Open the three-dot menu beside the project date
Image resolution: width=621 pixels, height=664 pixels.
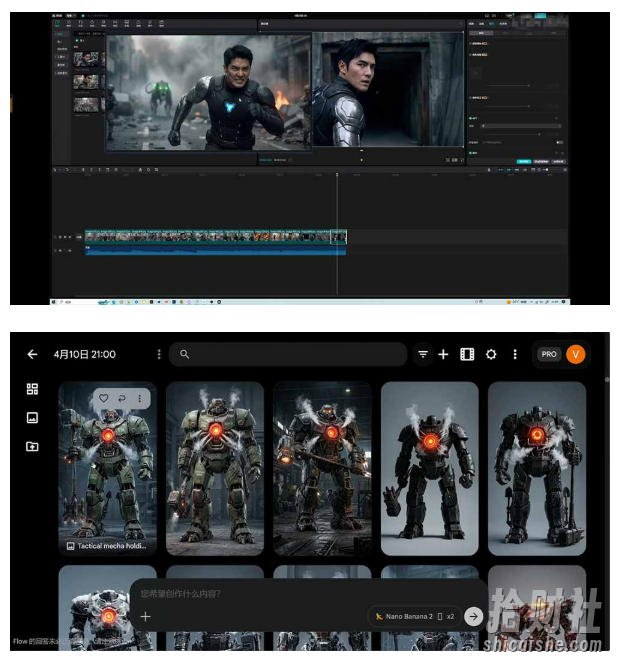pos(159,354)
